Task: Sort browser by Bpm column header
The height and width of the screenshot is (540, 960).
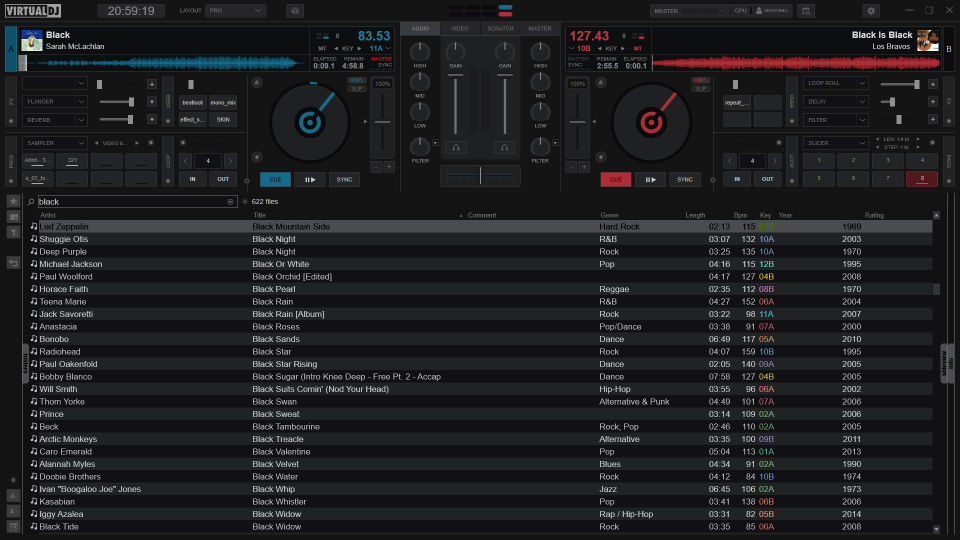Action: 740,216
